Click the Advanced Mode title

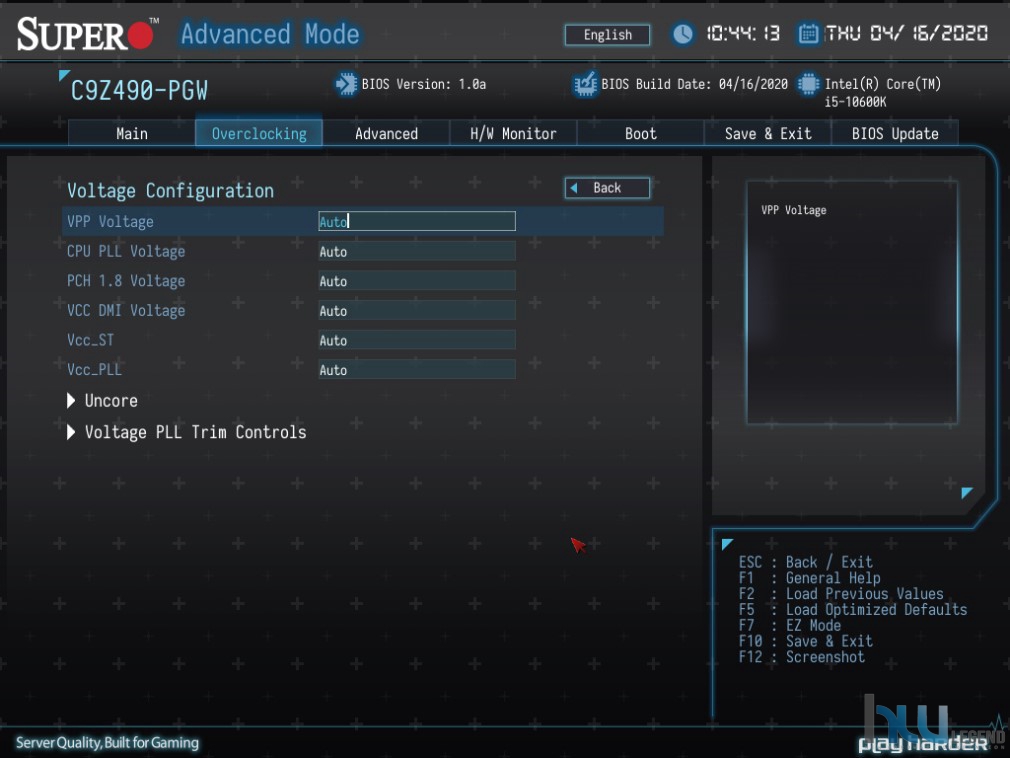[x=269, y=33]
